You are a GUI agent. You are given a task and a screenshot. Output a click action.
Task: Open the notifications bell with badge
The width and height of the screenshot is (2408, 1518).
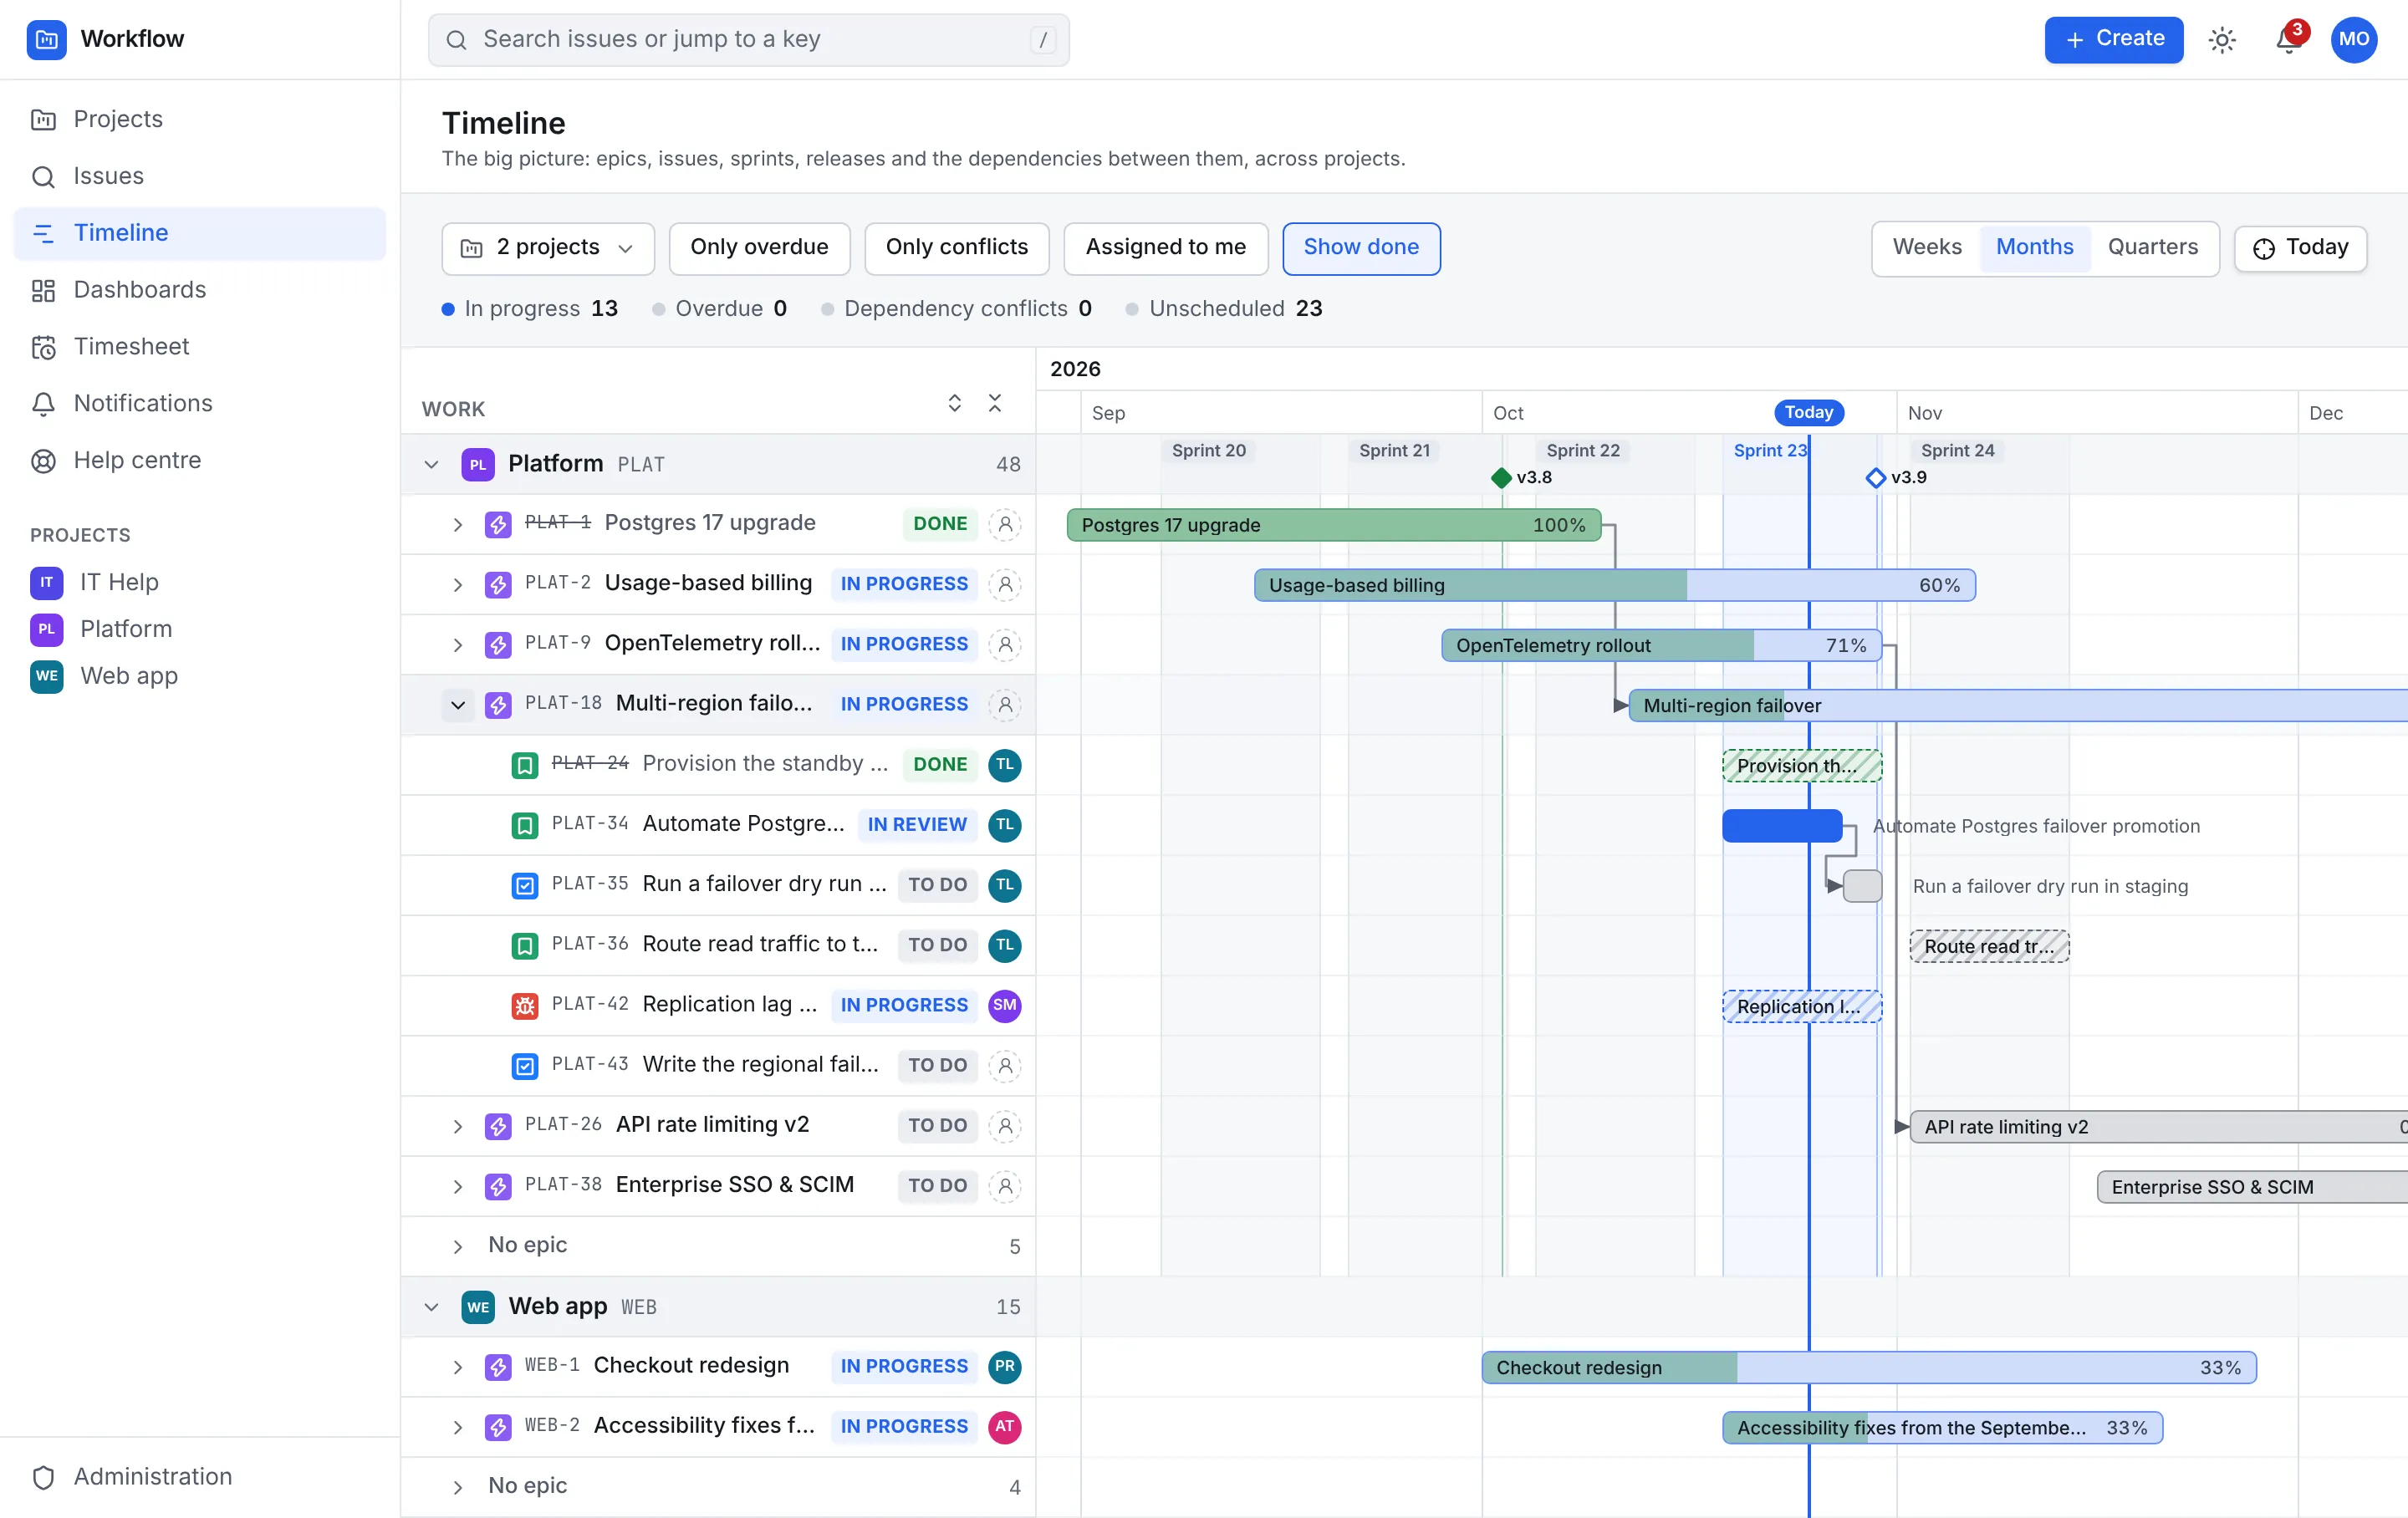(x=2289, y=40)
